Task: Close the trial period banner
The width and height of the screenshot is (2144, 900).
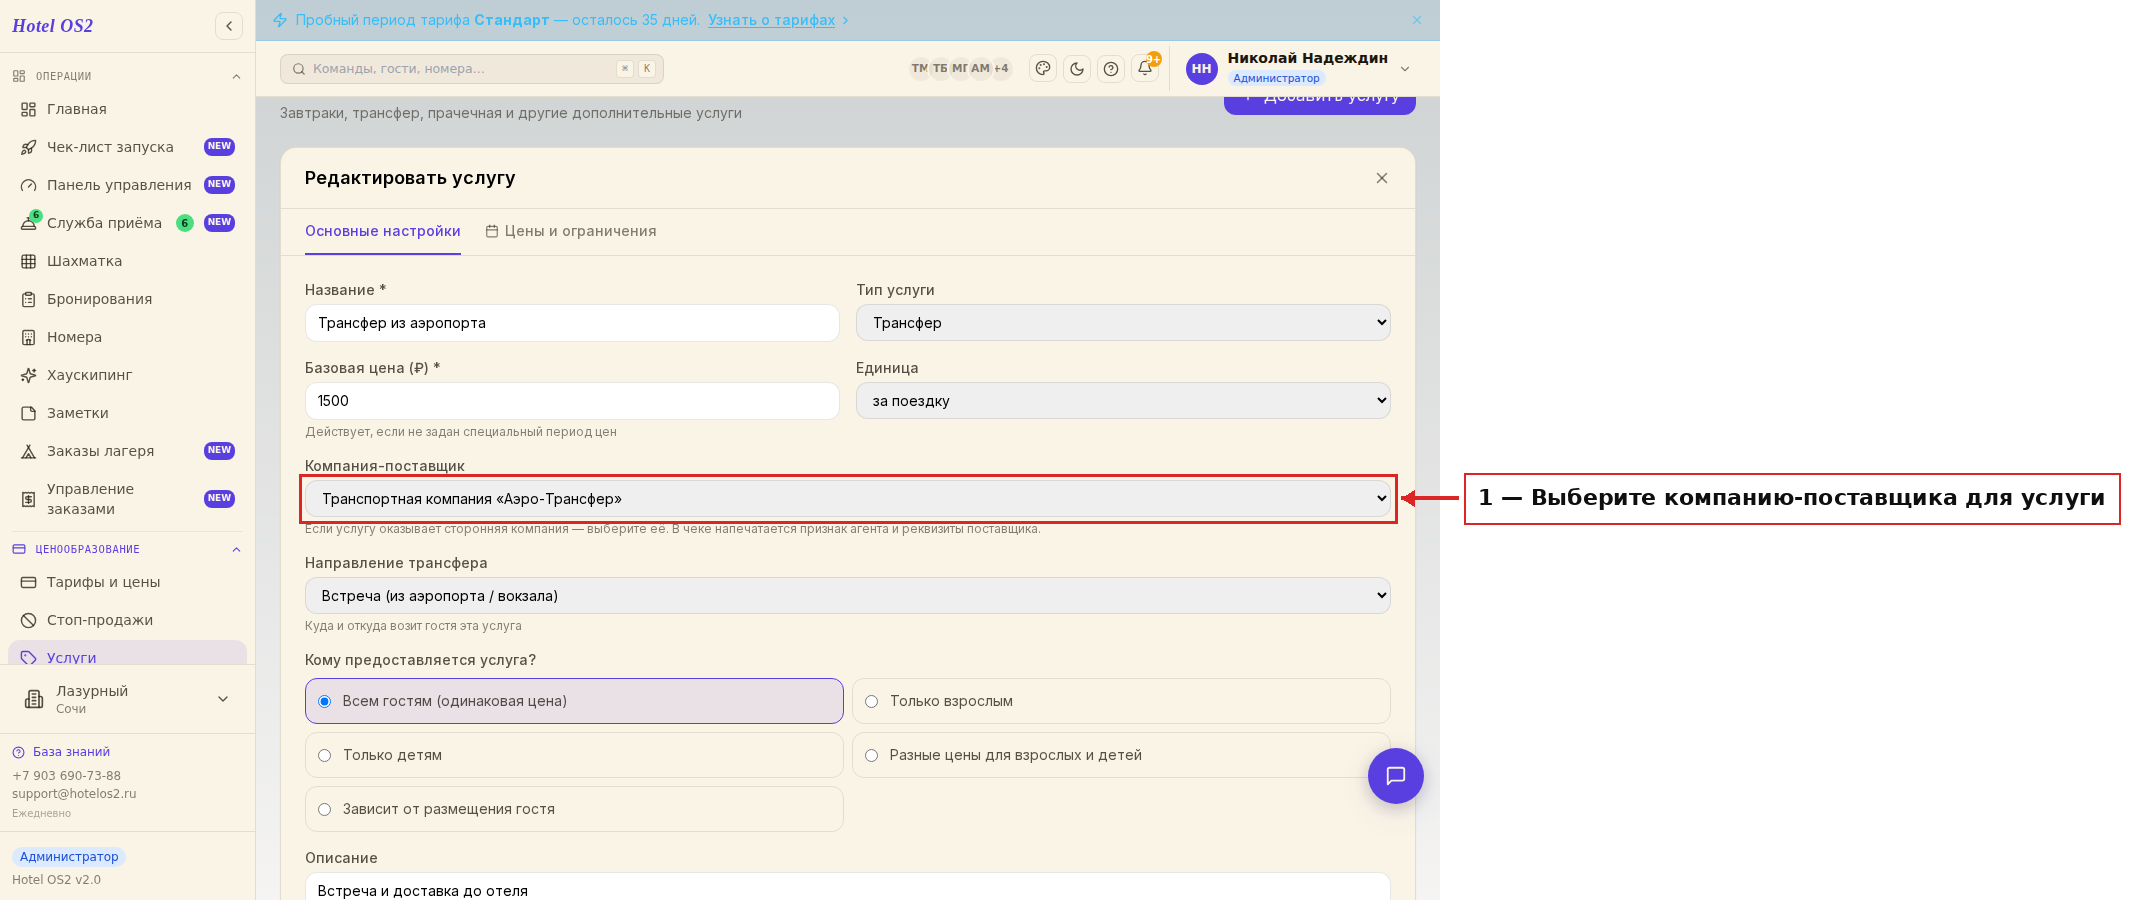Action: pyautogui.click(x=1417, y=20)
